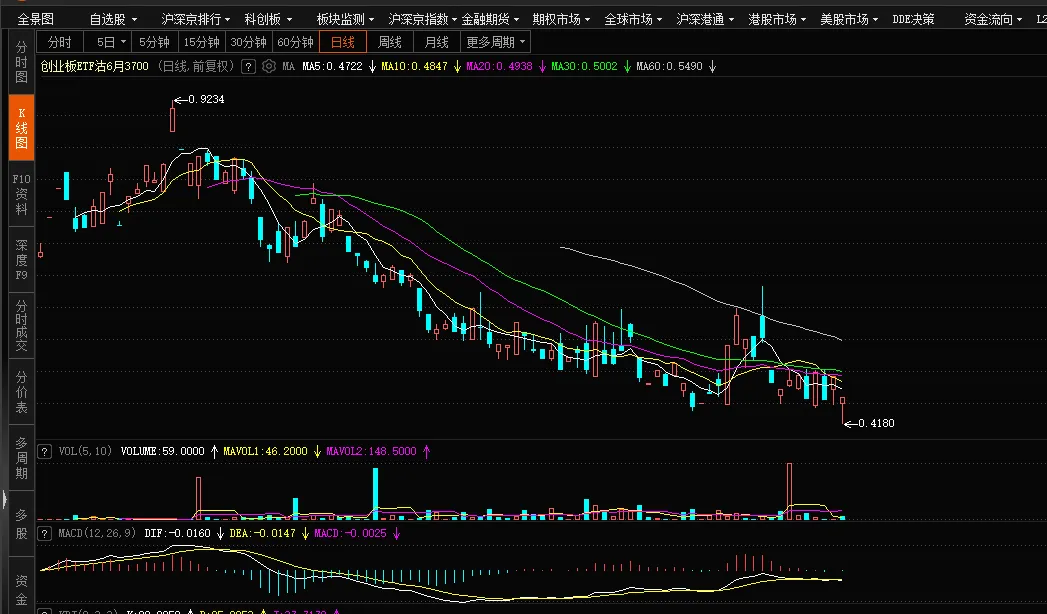Screen dimensions: 1047x614
Task: Click the MA60:0.5490 value
Action: click(x=669, y=66)
